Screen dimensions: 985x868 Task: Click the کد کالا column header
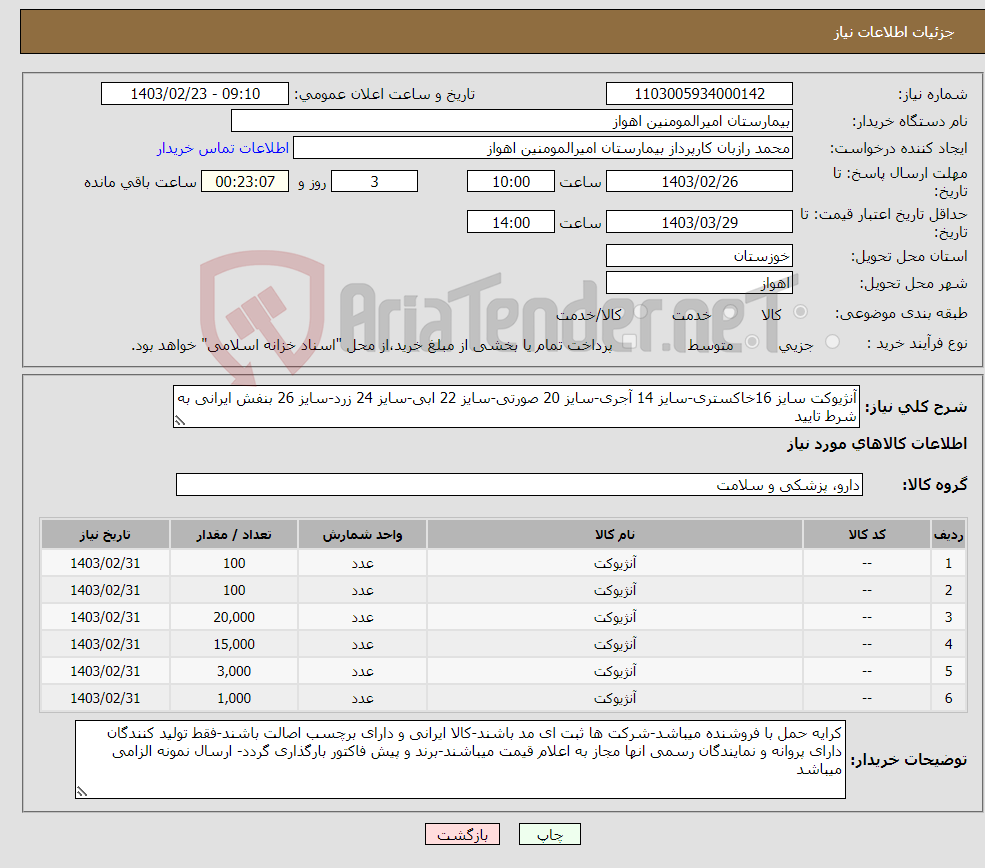[867, 534]
